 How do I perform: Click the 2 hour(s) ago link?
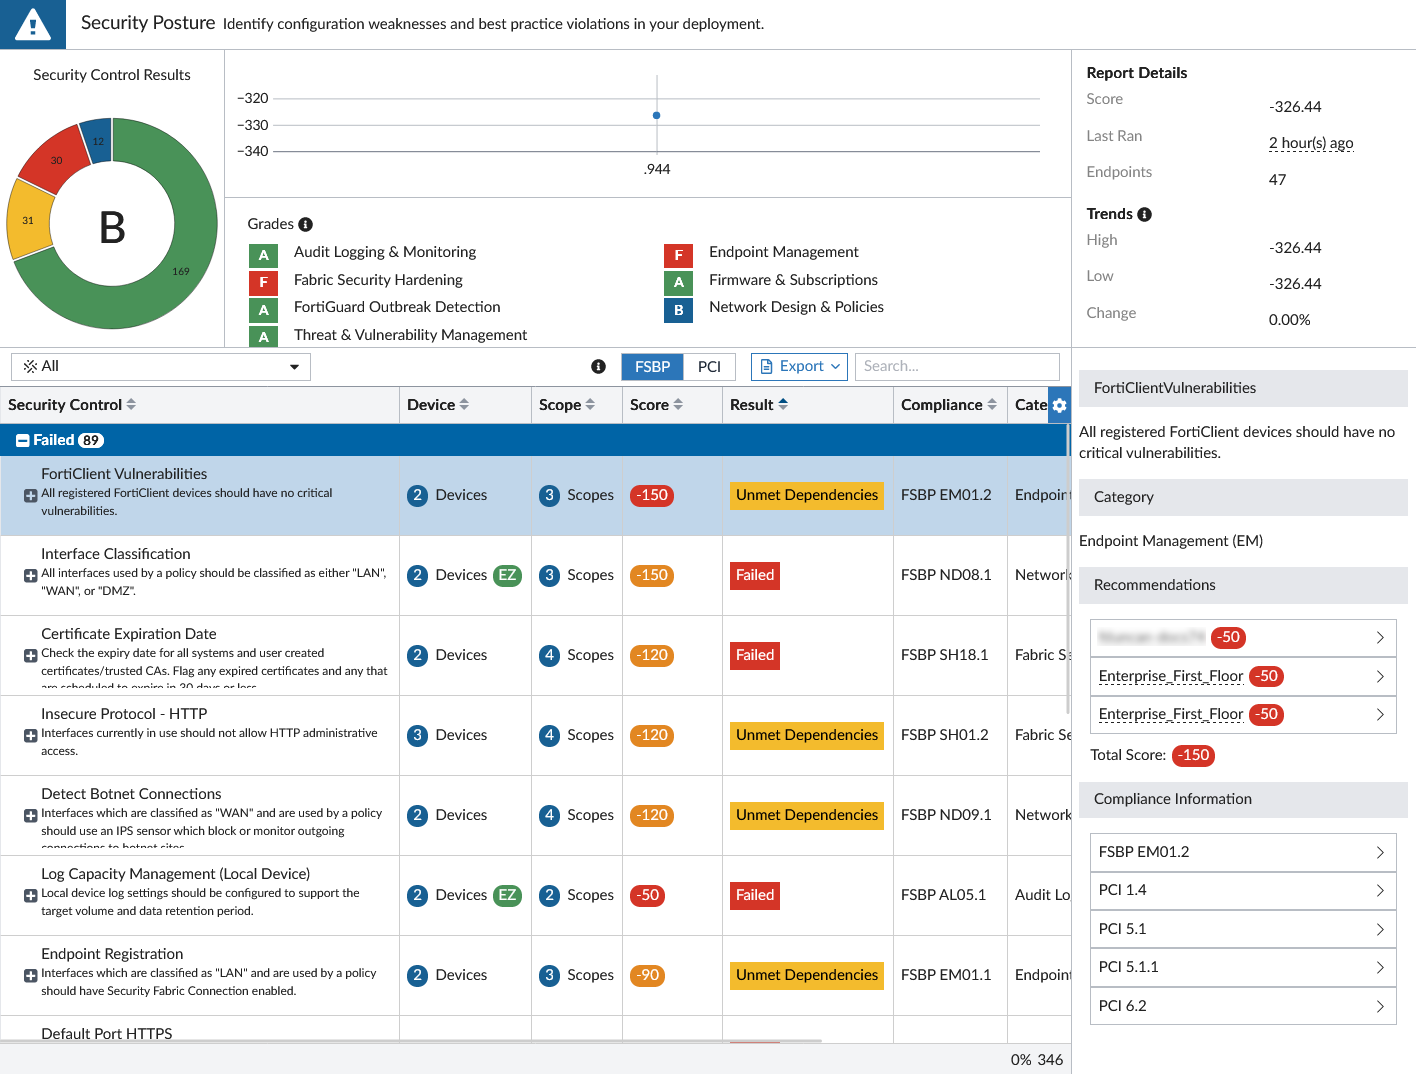pos(1310,143)
